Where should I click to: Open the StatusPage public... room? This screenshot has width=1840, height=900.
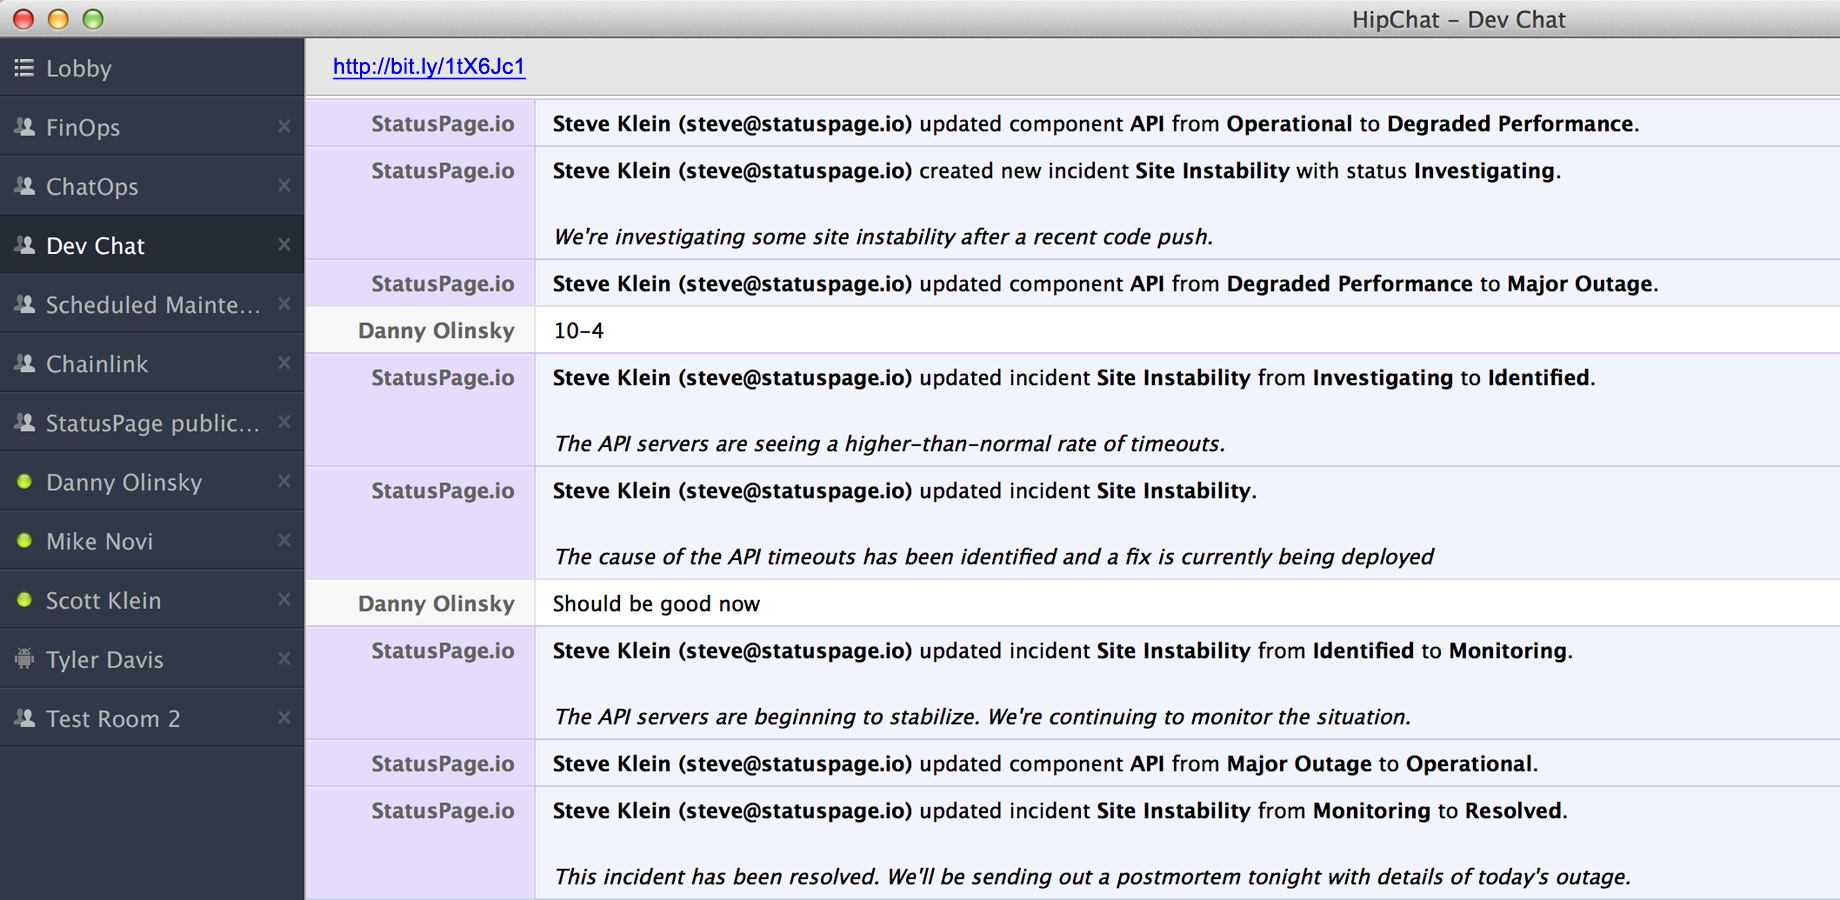(152, 422)
